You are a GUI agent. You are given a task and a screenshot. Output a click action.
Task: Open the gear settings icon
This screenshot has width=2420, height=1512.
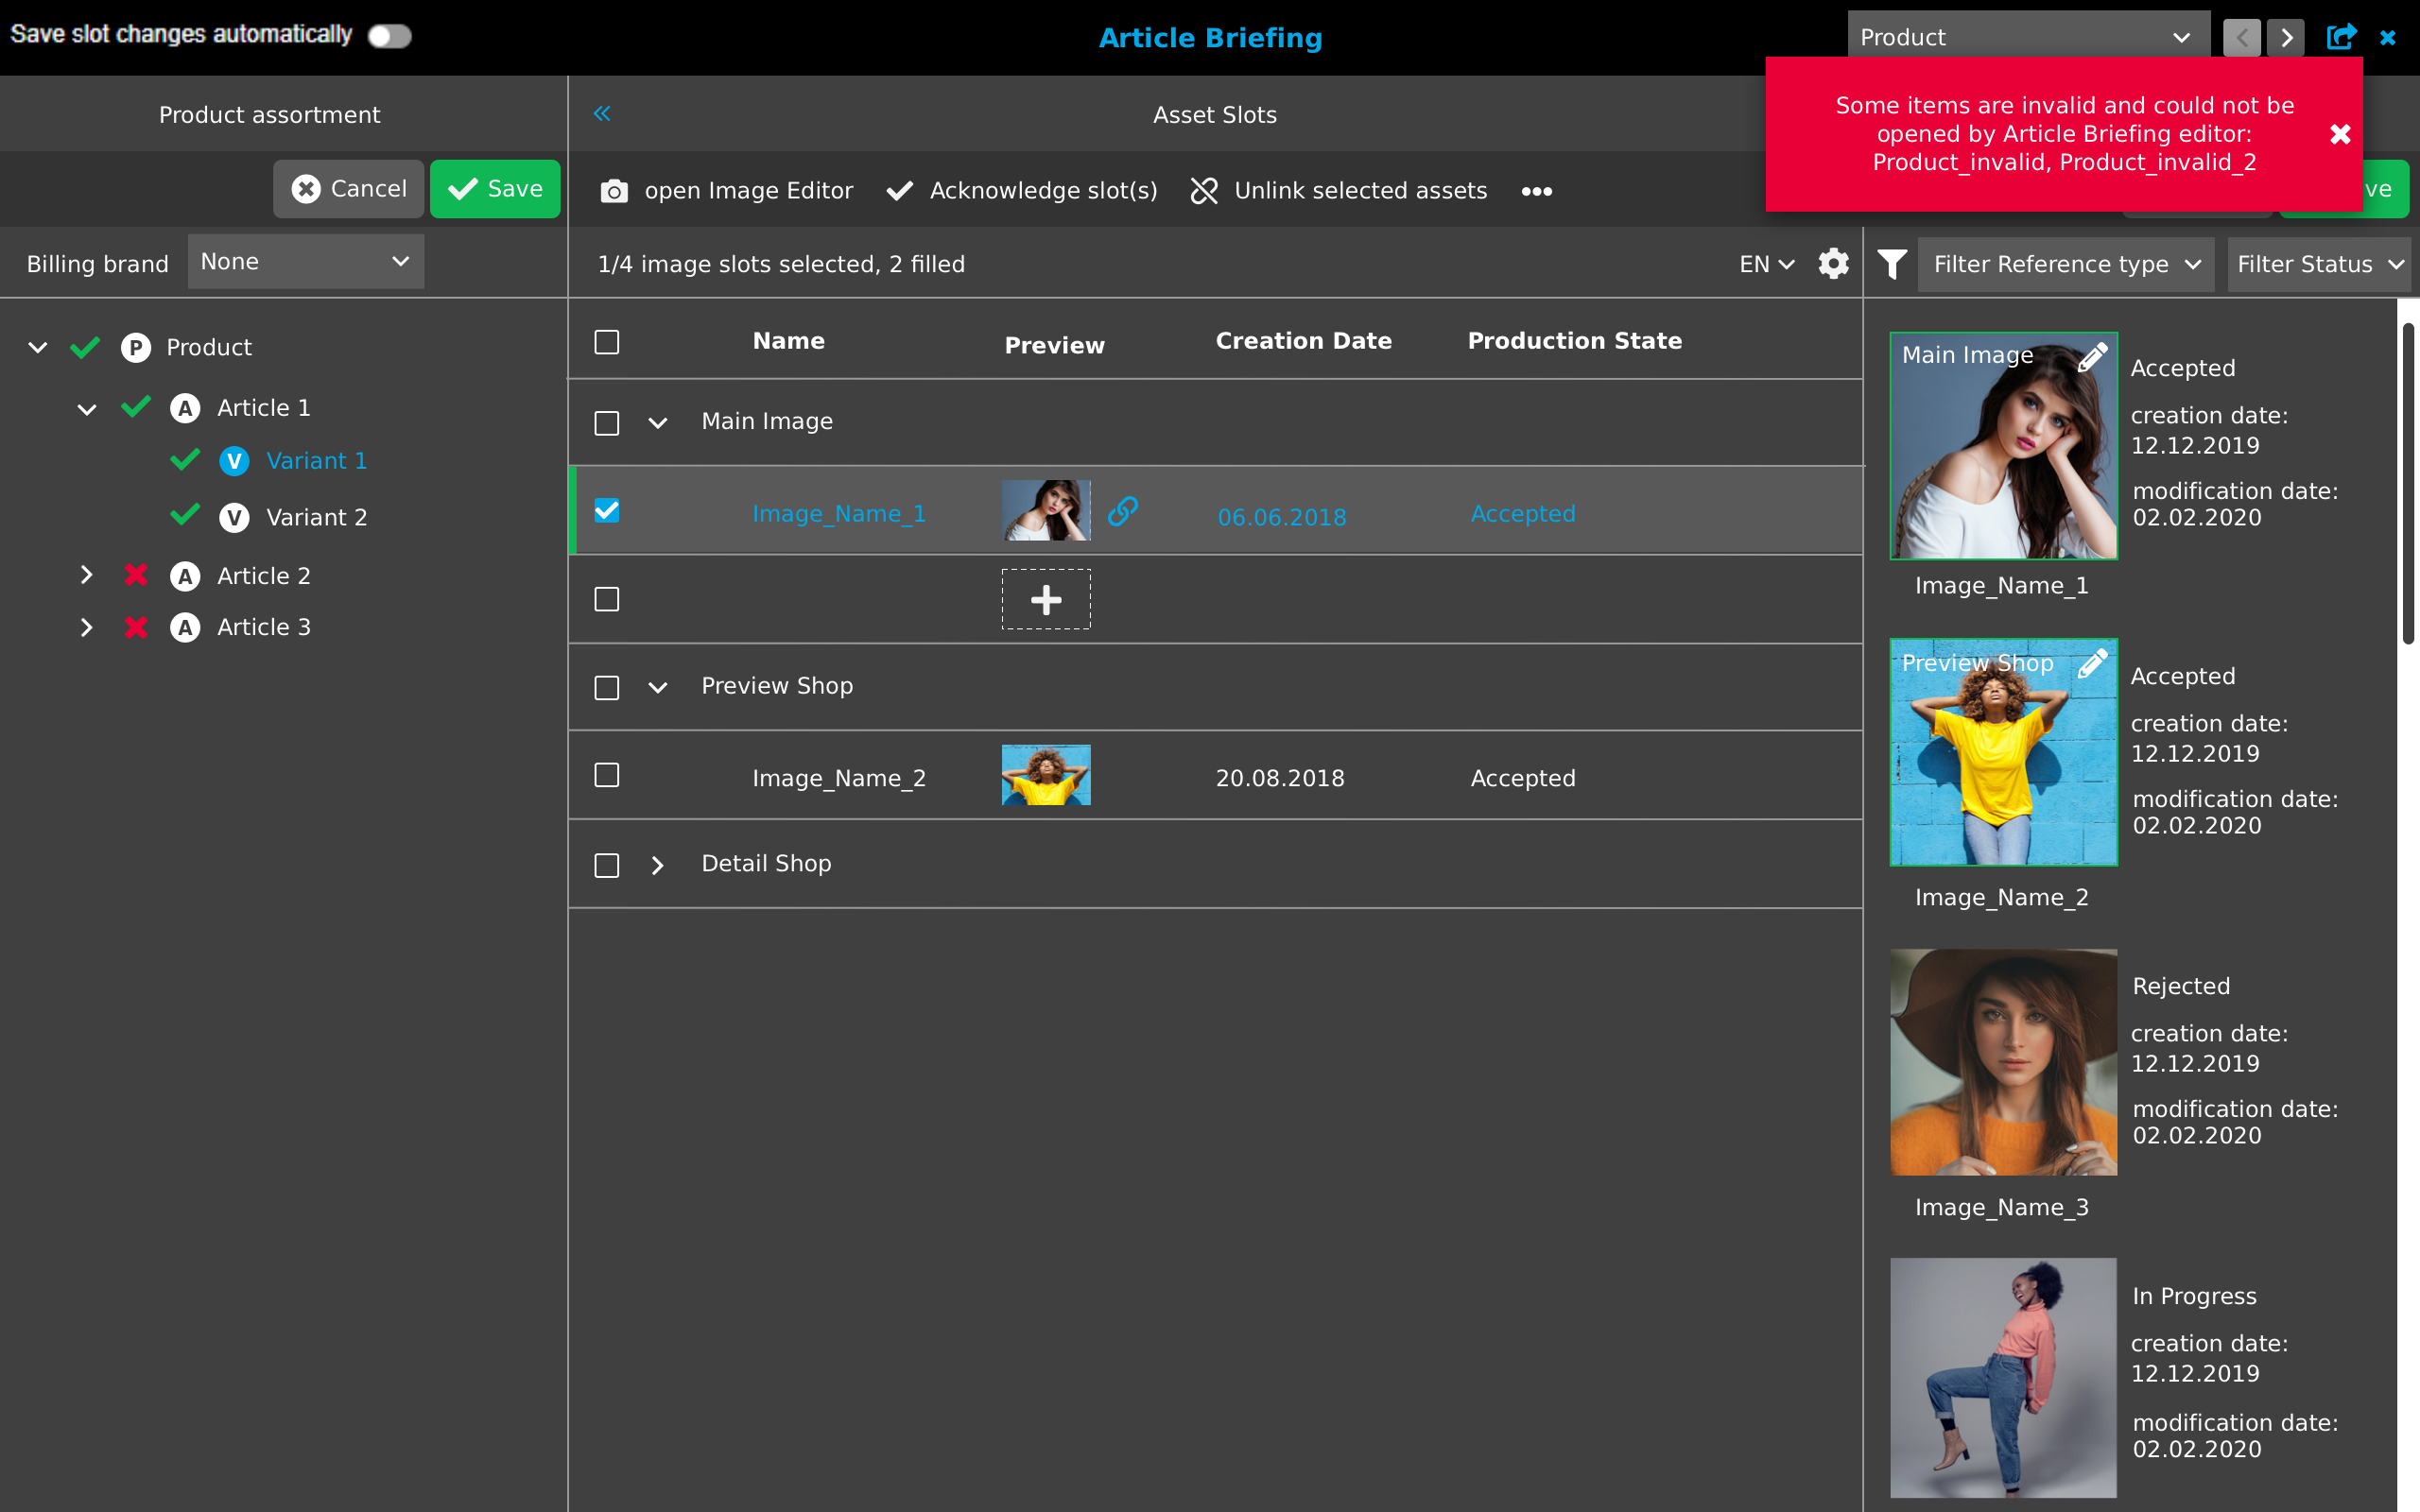click(1833, 264)
